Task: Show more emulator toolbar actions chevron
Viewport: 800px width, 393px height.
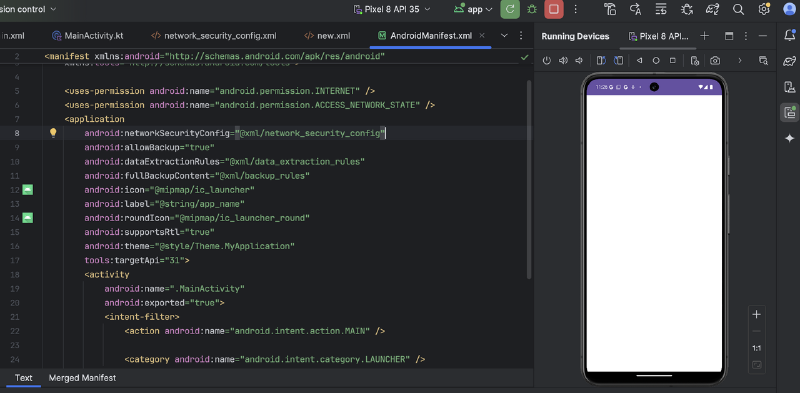Action: click(x=740, y=61)
